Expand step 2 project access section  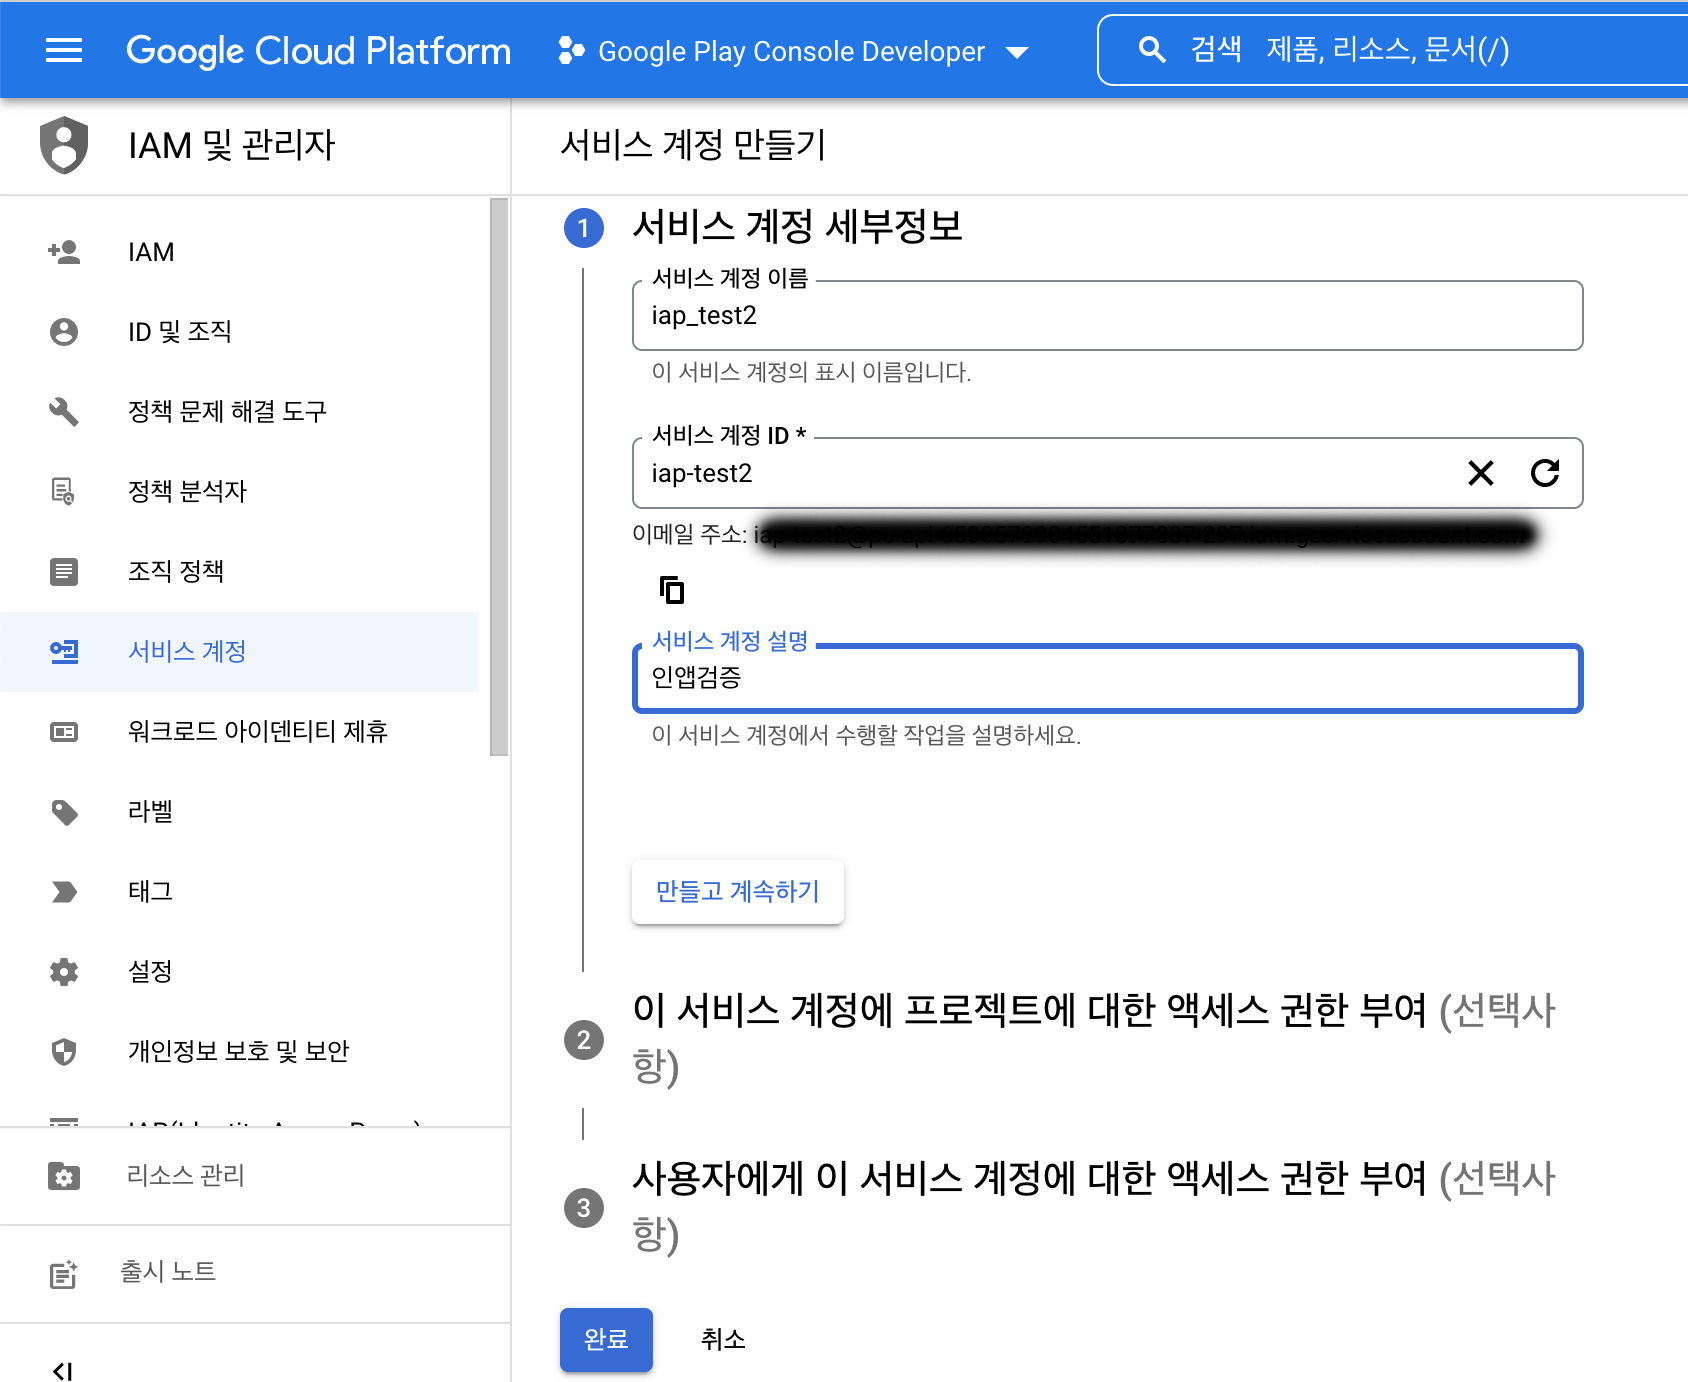click(x=1094, y=1038)
